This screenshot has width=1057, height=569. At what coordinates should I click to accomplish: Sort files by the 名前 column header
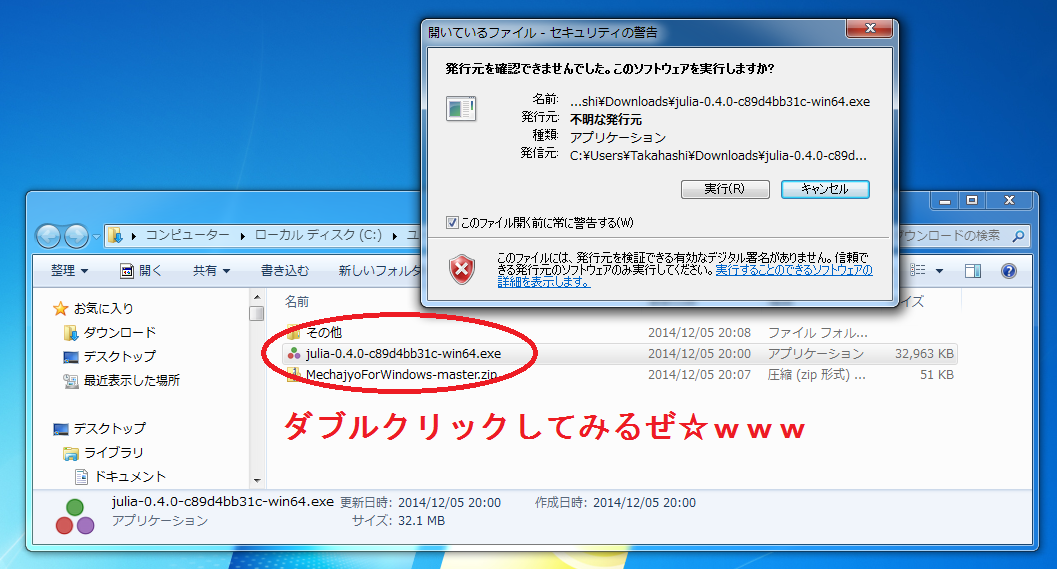tap(297, 301)
